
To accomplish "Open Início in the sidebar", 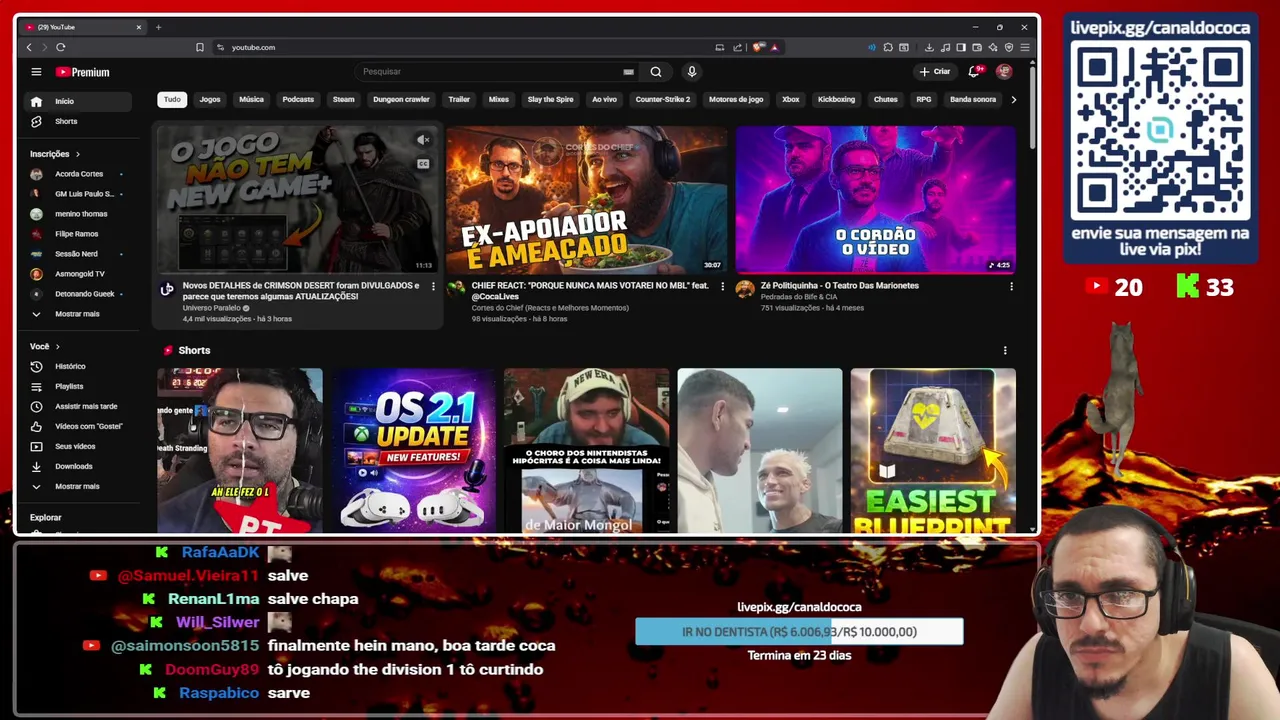I will pos(78,101).
